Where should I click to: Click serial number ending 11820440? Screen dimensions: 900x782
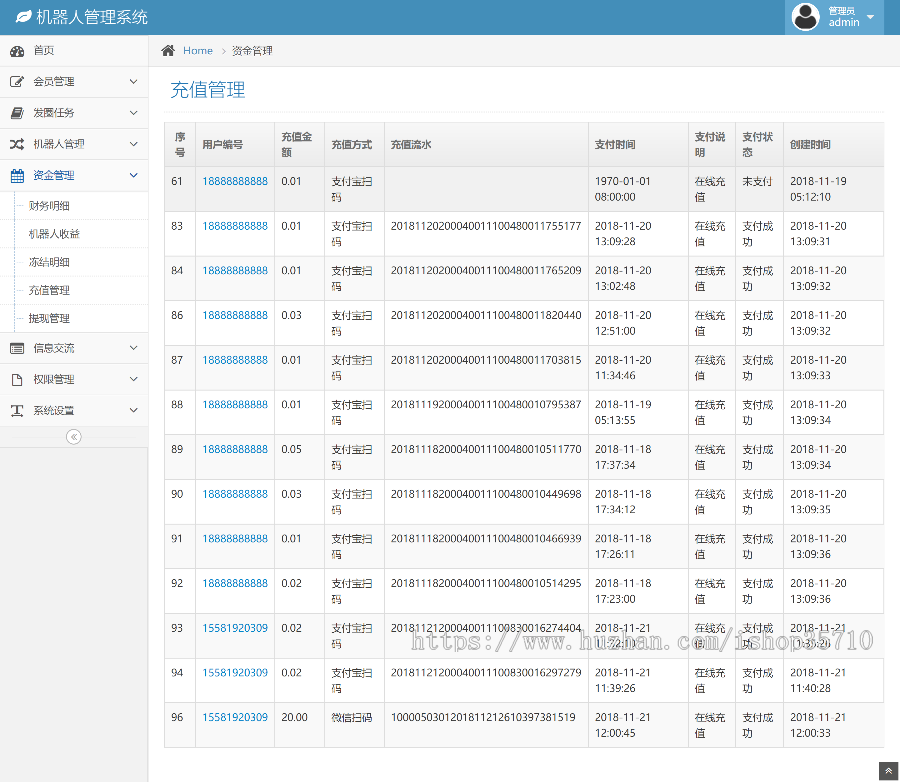click(486, 315)
